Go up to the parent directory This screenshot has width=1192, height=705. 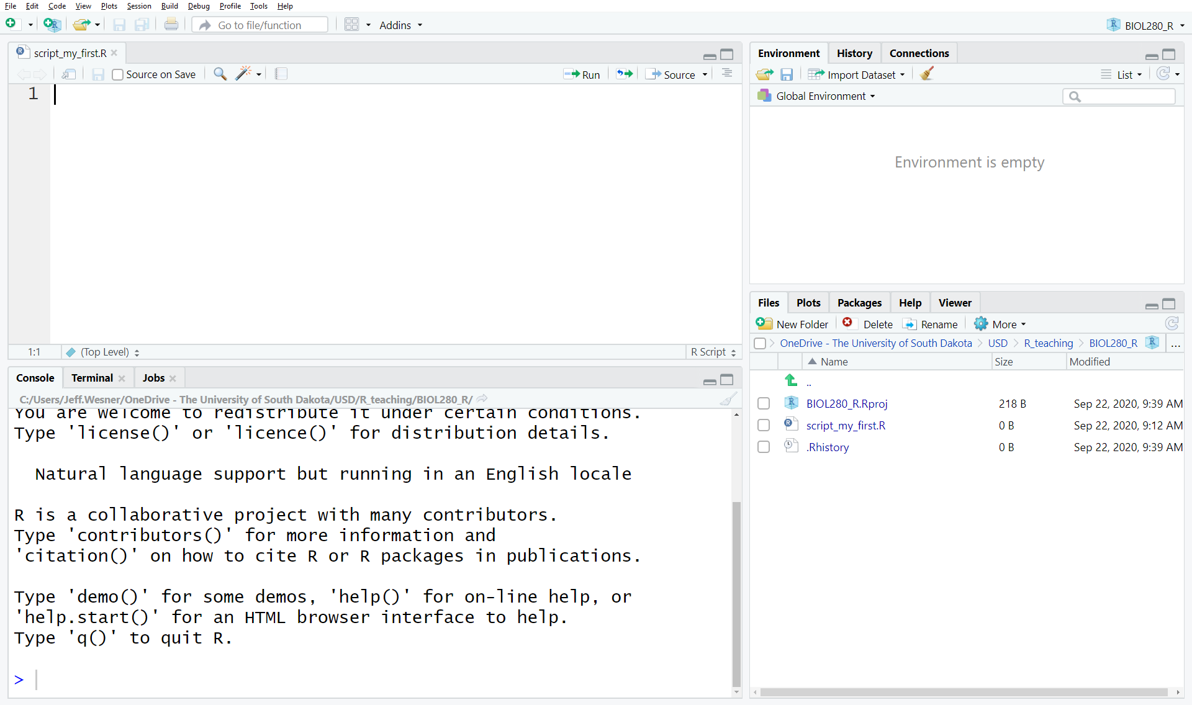pyautogui.click(x=791, y=381)
